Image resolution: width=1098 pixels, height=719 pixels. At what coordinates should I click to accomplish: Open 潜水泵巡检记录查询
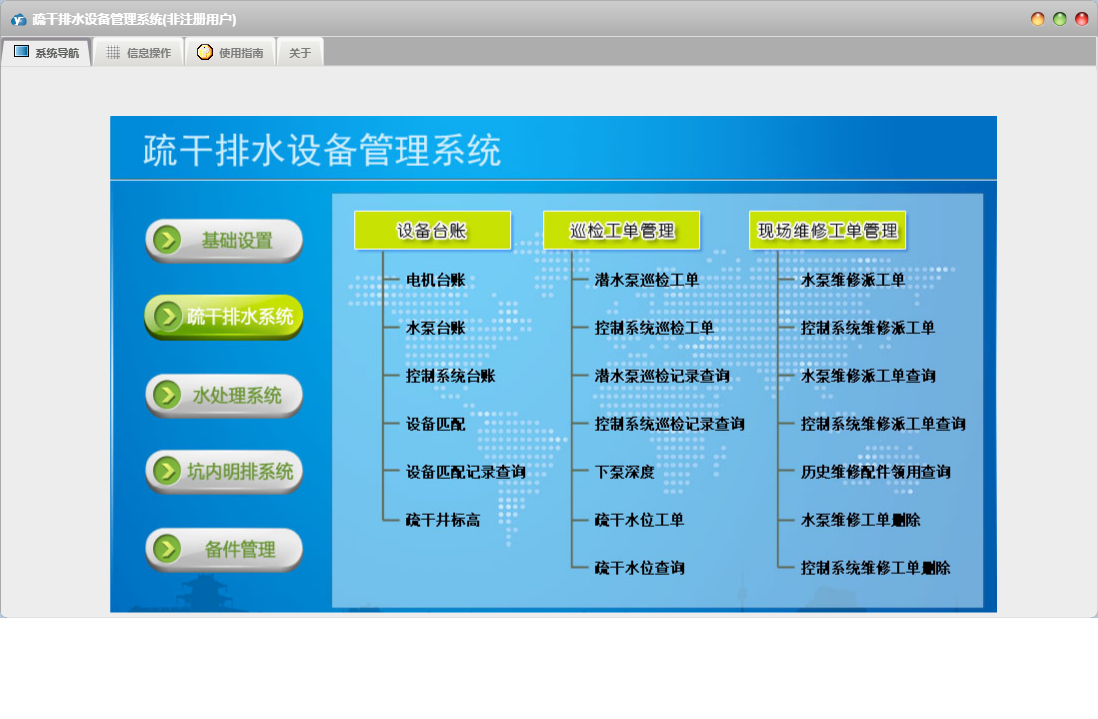pos(662,376)
